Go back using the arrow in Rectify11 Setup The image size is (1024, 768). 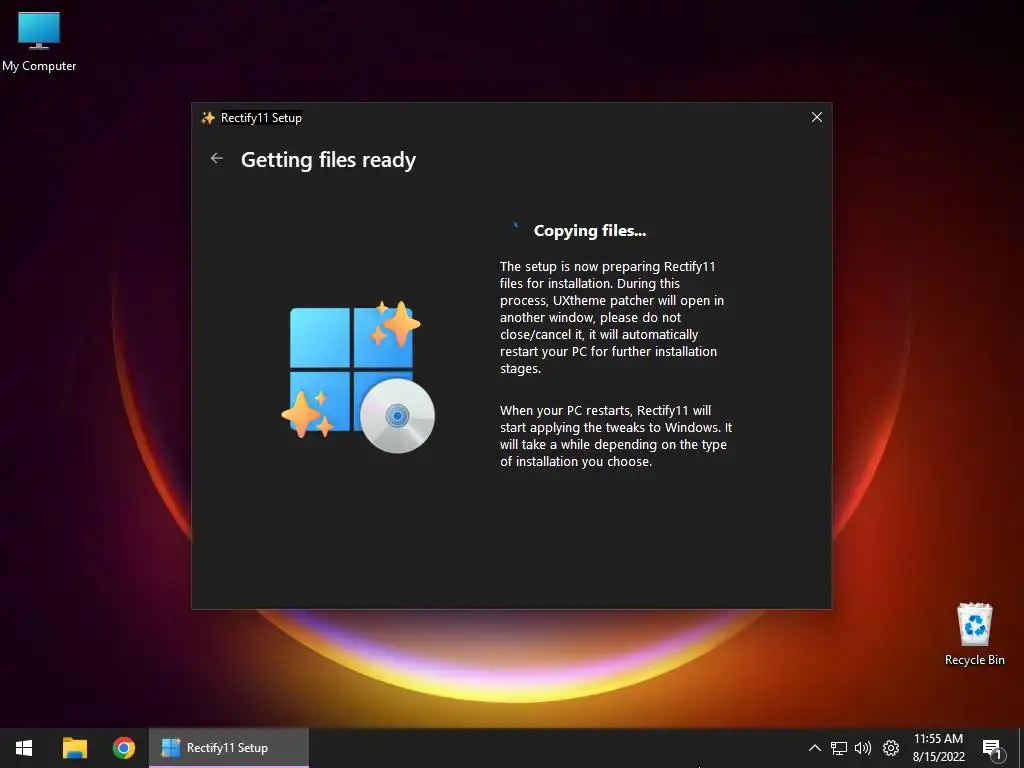coord(217,158)
